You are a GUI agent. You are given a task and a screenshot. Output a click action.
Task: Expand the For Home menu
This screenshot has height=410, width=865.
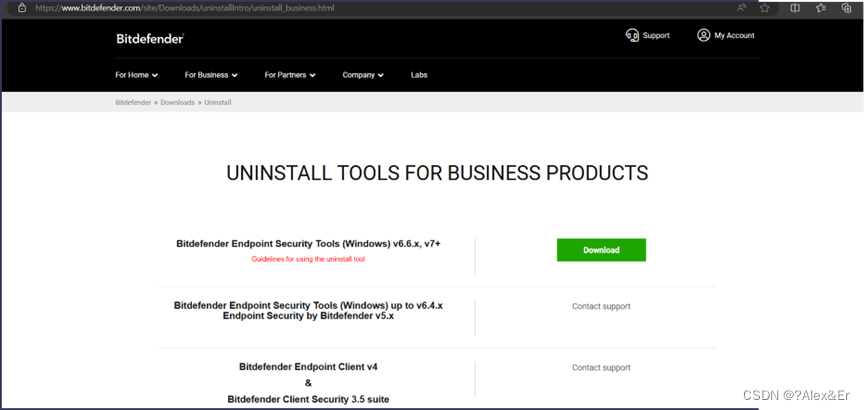click(x=136, y=75)
